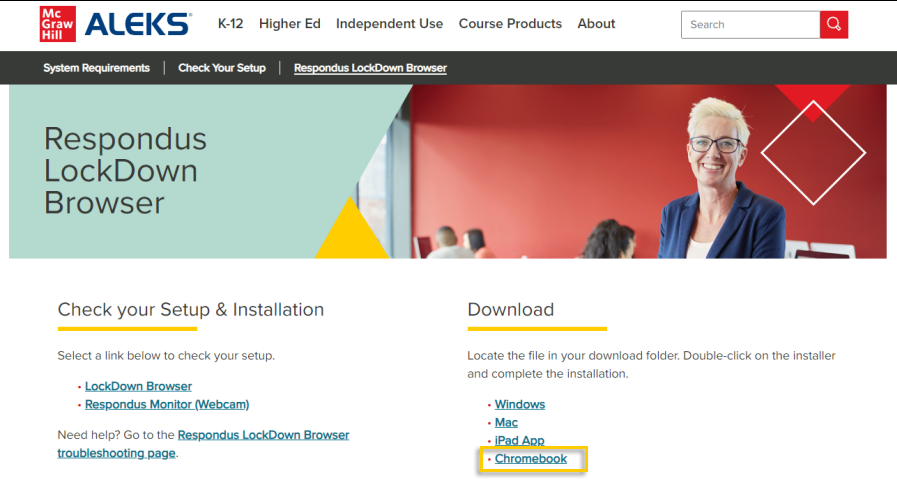Open the About menu
Viewport: 897px width, 491px height.
click(x=596, y=24)
